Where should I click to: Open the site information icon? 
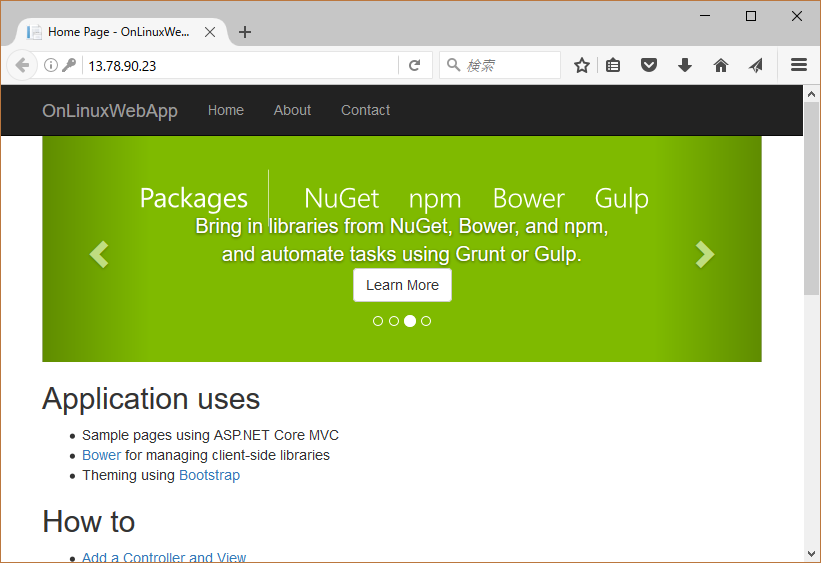(51, 65)
